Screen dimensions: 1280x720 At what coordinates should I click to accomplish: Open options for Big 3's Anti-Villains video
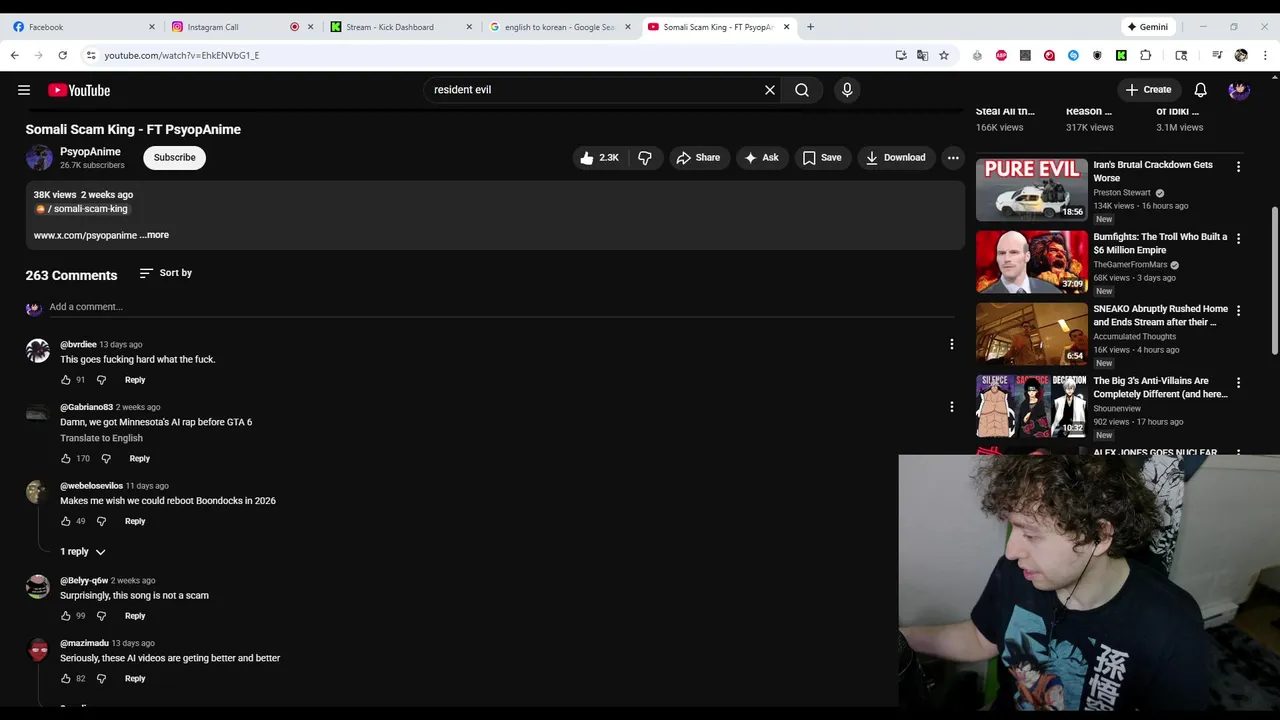coord(1238,383)
